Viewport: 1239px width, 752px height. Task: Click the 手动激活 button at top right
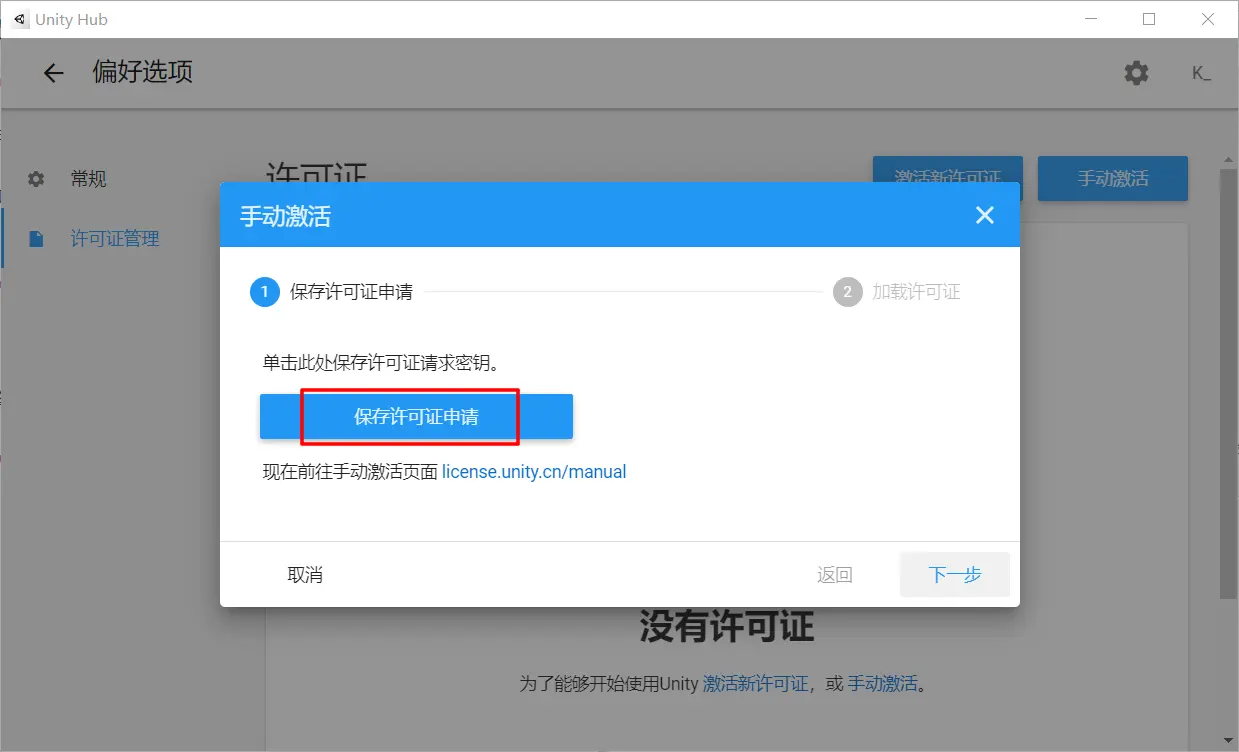1113,179
